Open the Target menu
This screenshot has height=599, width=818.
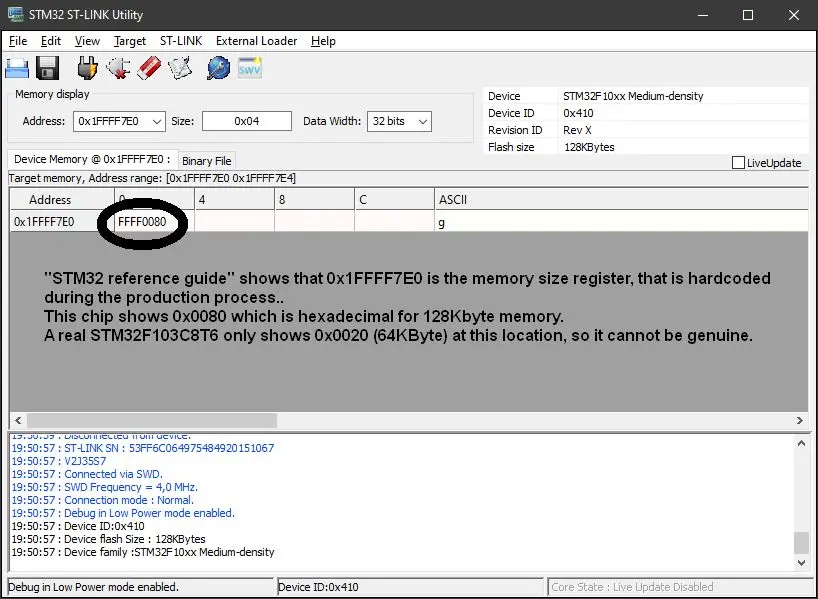pos(130,41)
